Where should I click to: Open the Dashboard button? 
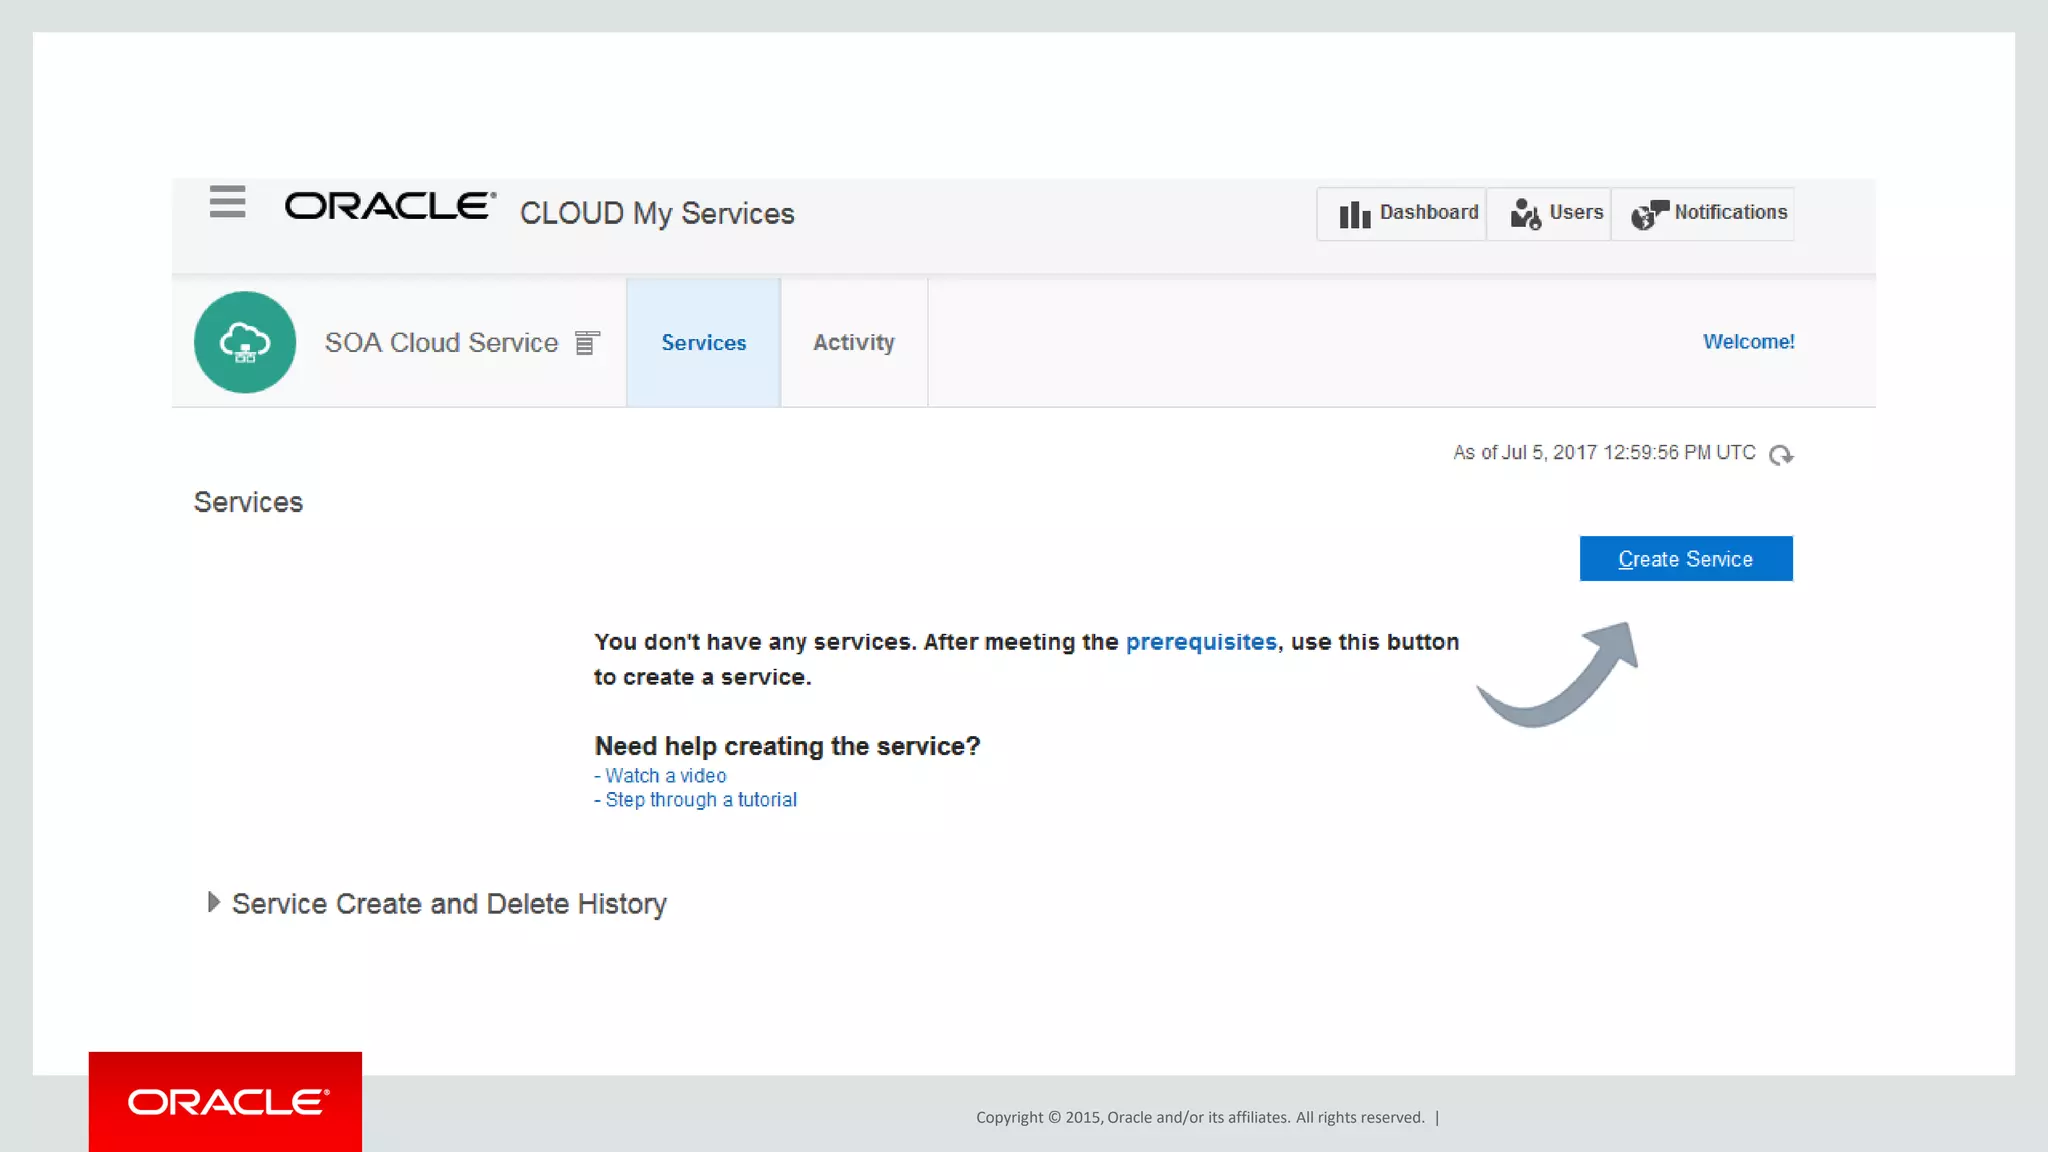1401,213
